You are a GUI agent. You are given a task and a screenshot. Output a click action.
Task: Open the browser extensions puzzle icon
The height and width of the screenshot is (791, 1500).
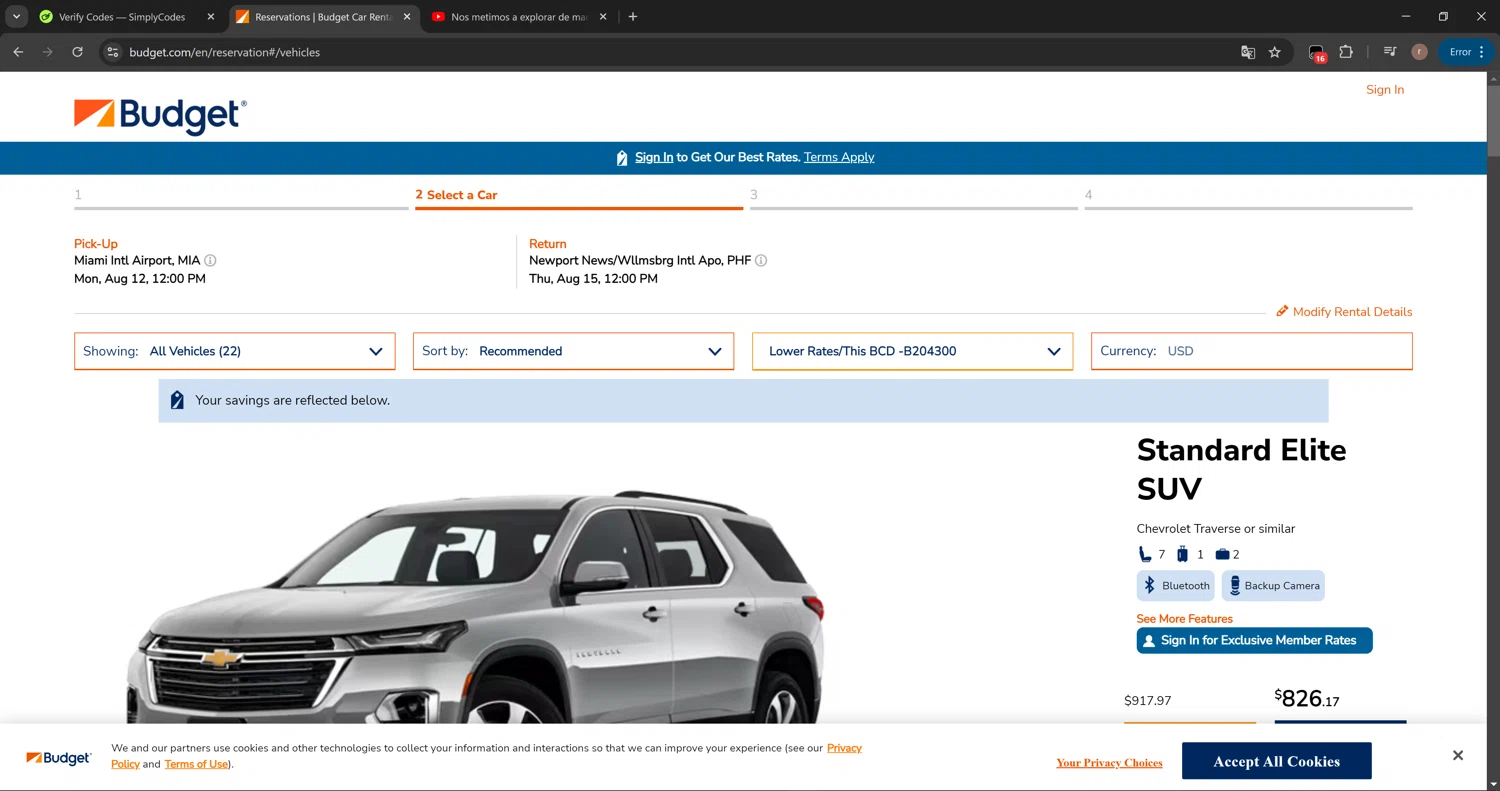(1346, 52)
